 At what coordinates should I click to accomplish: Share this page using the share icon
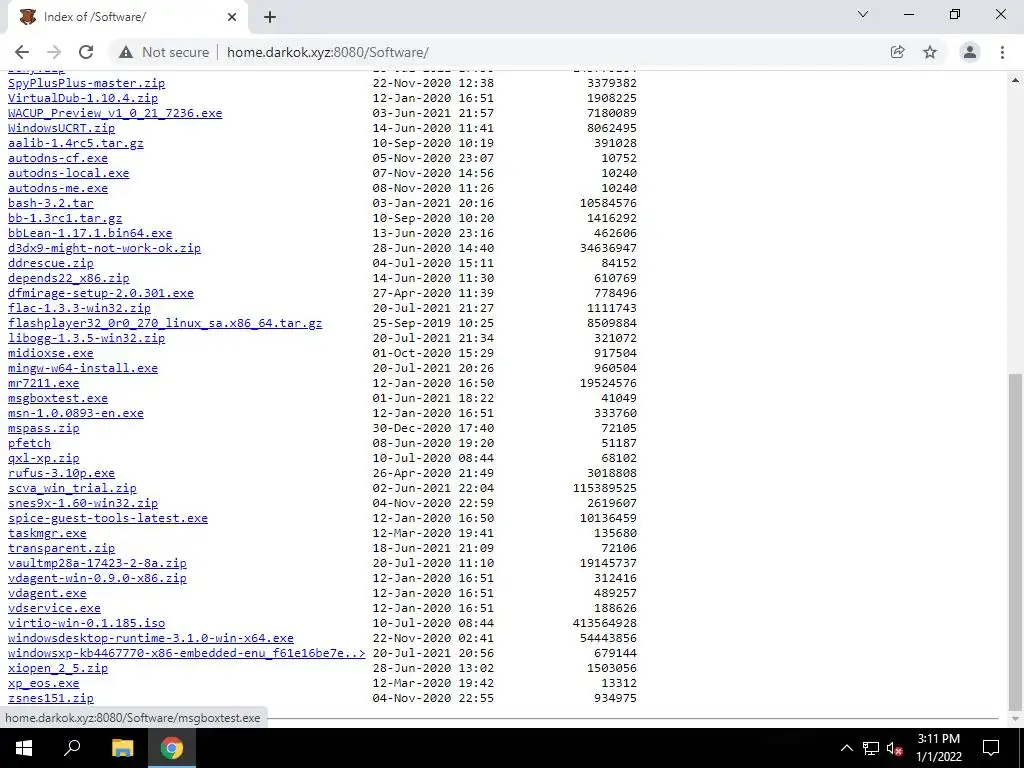897,52
